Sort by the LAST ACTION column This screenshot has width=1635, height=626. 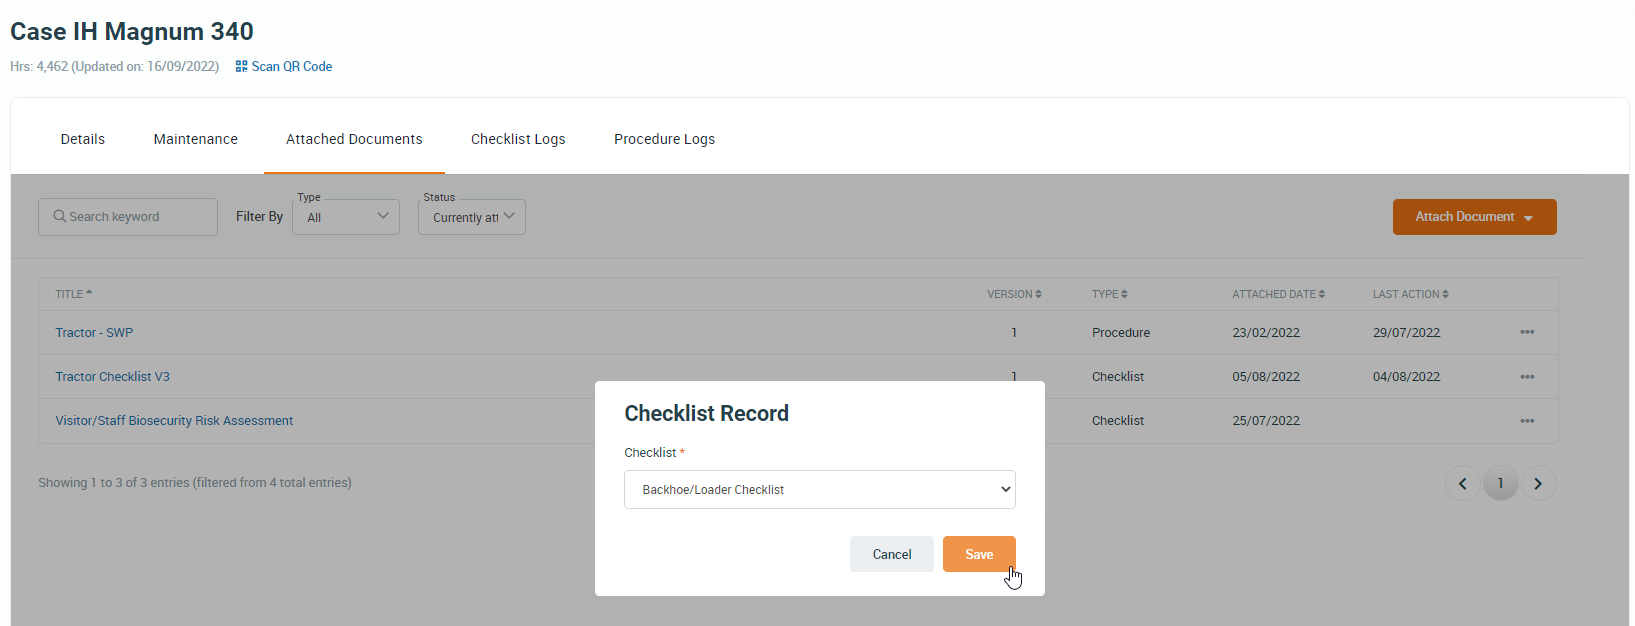(1410, 294)
